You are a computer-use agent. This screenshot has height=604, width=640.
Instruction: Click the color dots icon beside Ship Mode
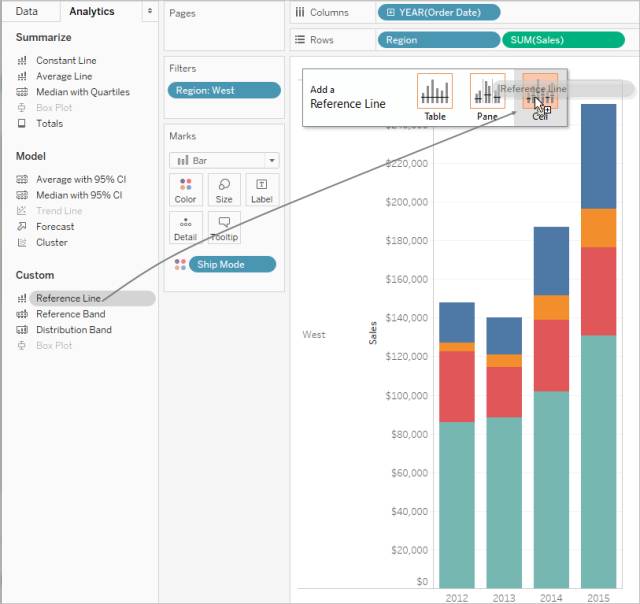tap(180, 264)
